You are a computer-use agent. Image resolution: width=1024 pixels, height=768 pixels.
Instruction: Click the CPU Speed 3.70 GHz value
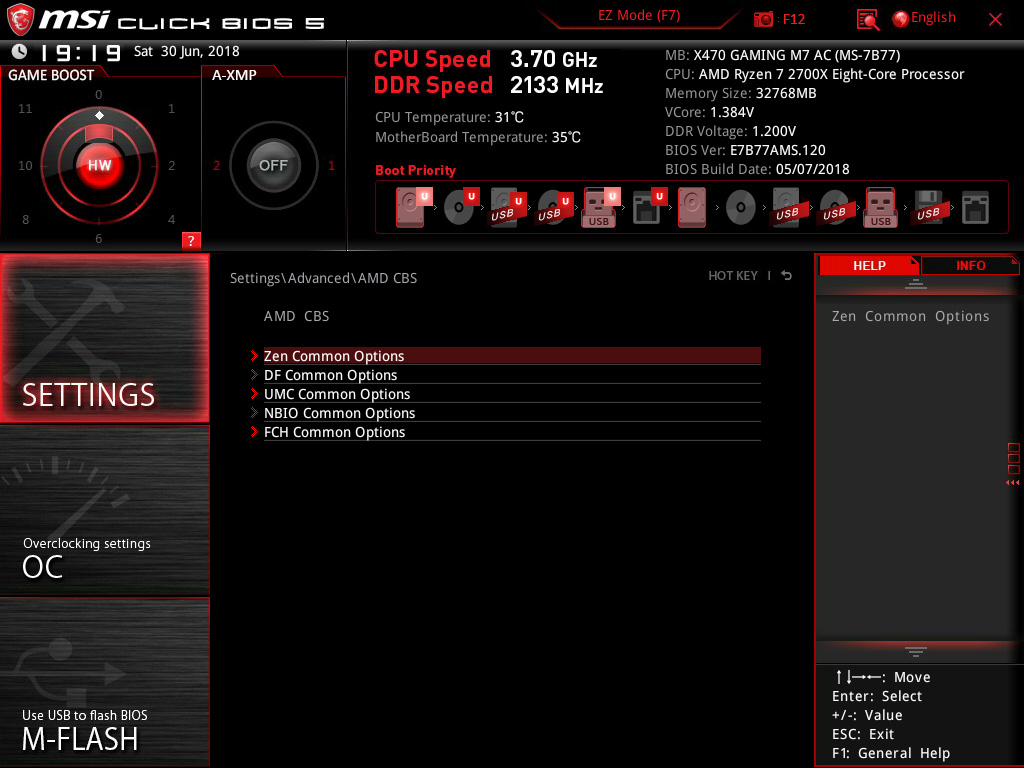click(553, 59)
